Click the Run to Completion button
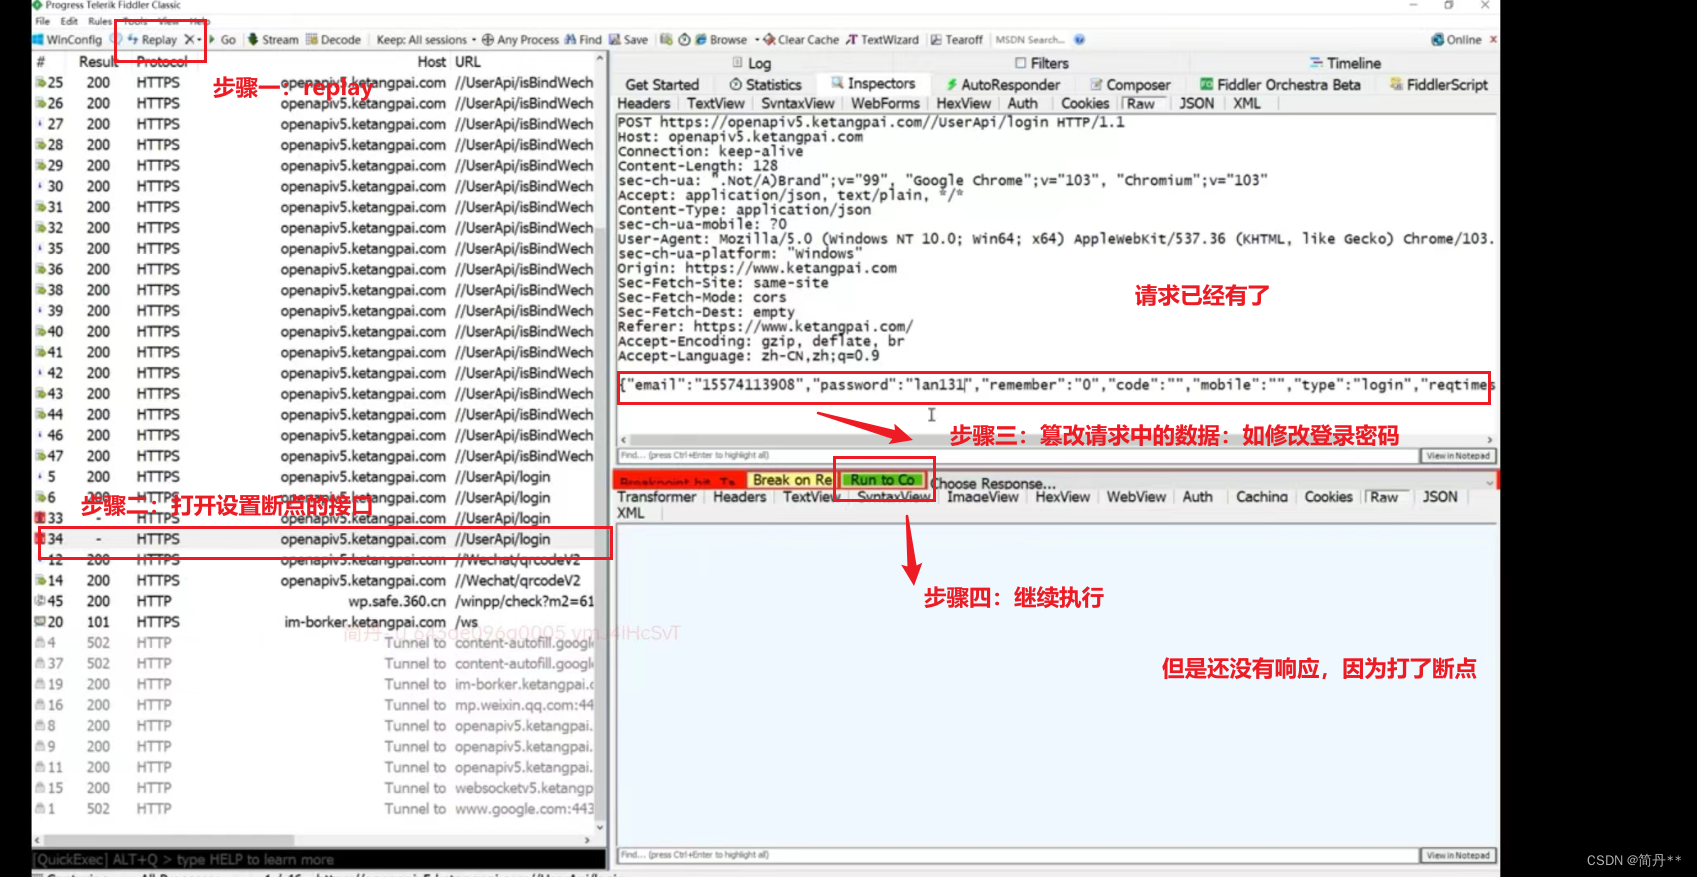 pos(882,480)
